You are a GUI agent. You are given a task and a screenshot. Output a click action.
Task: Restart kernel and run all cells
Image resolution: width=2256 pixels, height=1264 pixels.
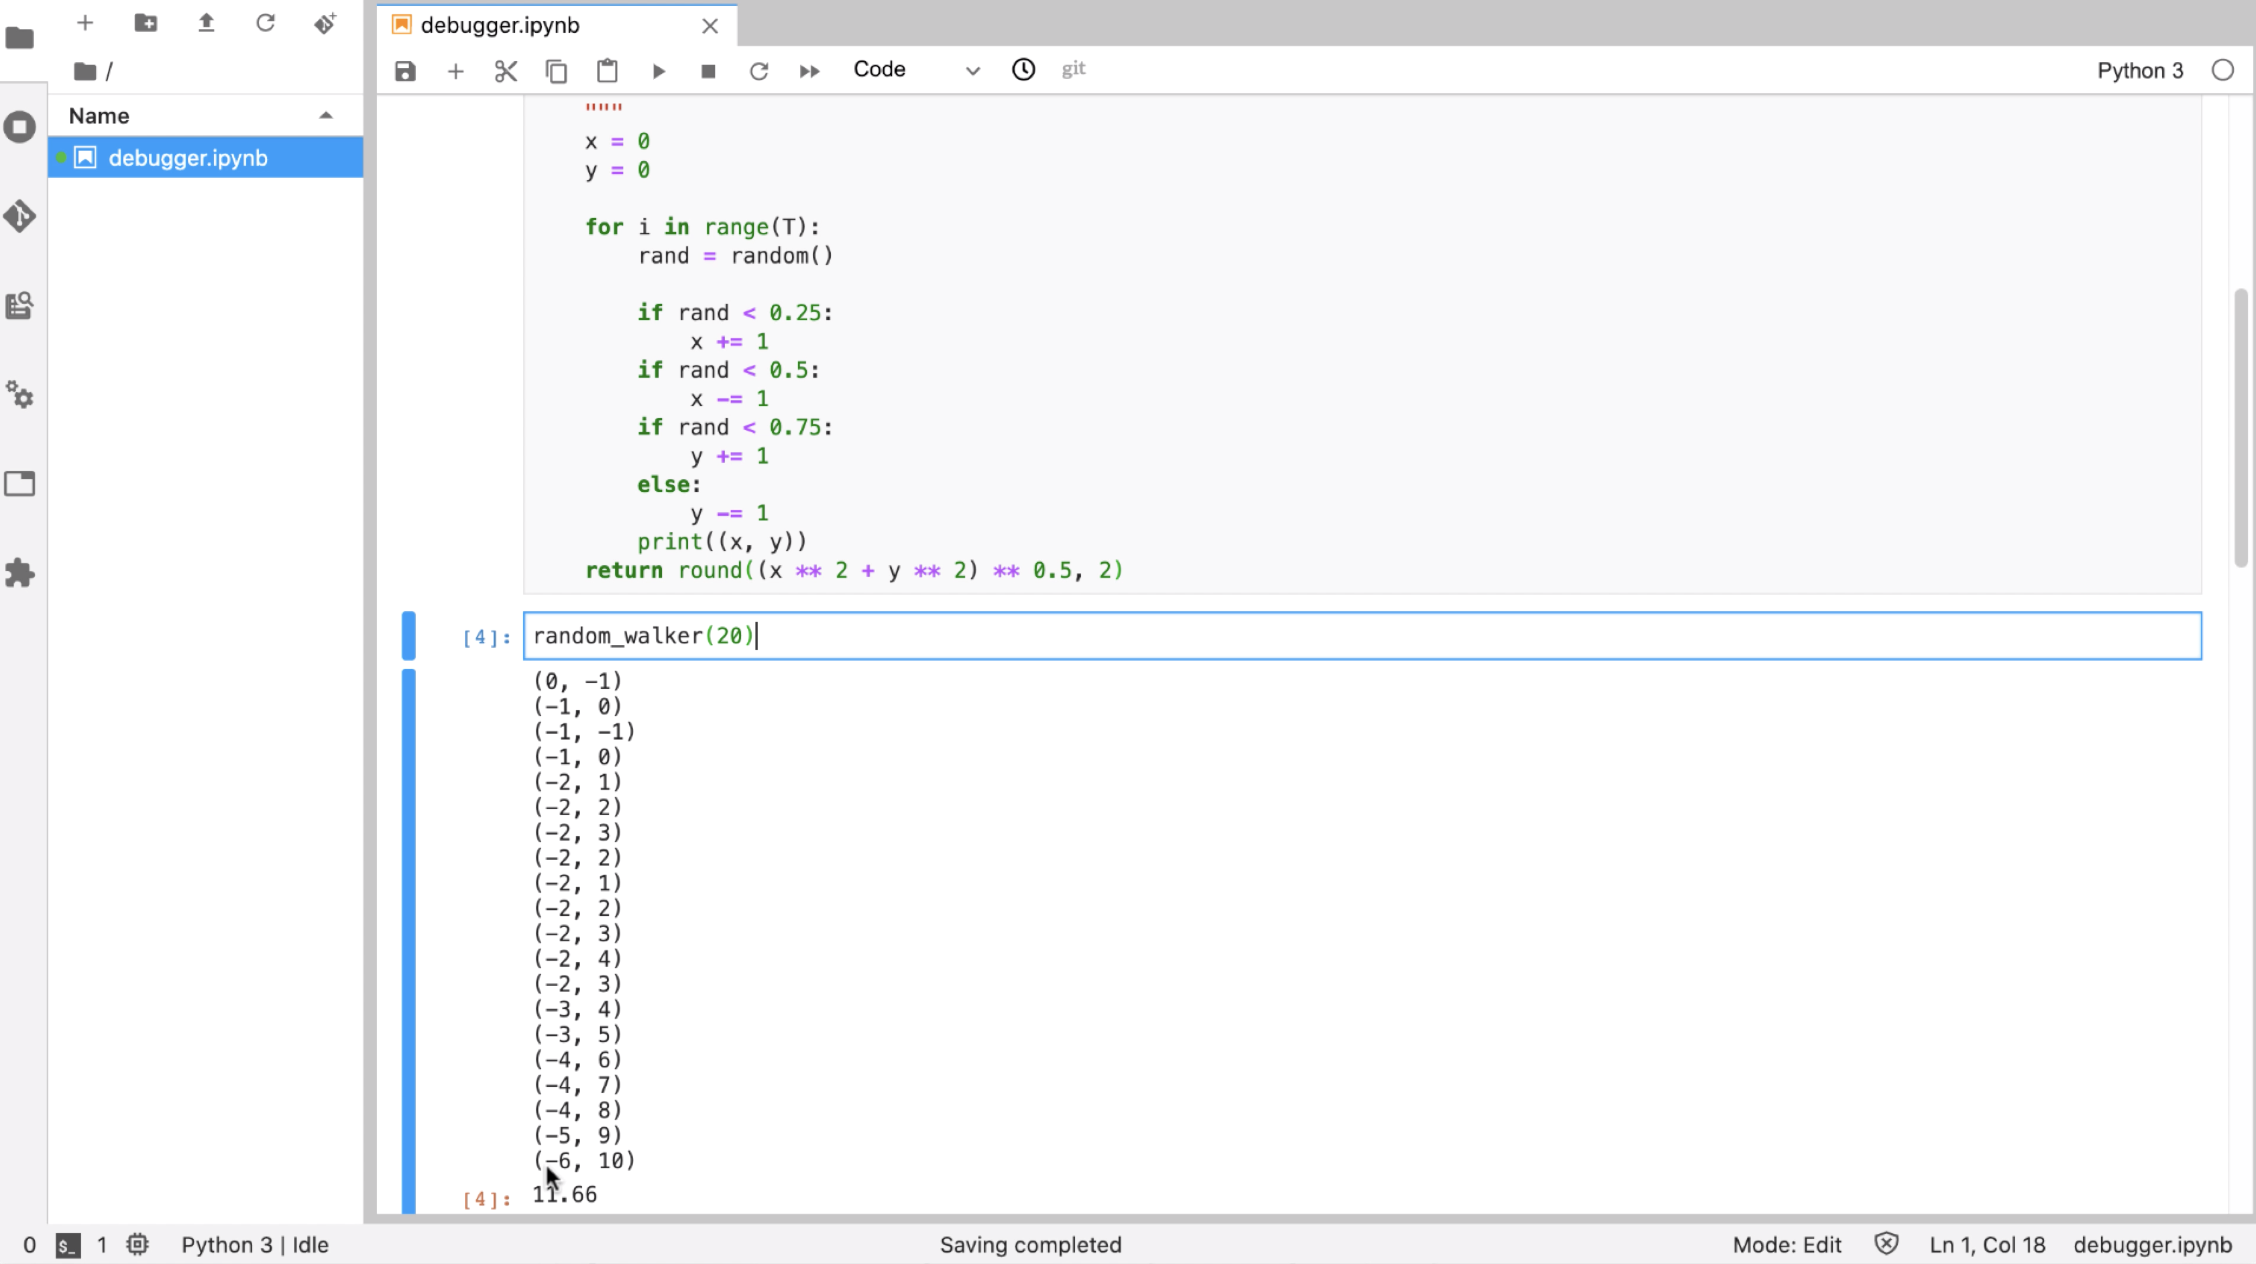click(x=809, y=71)
